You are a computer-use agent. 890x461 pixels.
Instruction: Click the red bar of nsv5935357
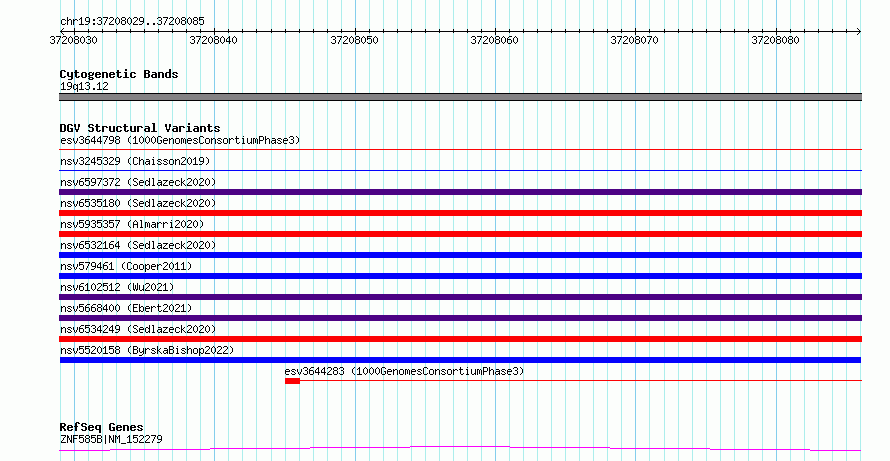click(460, 234)
